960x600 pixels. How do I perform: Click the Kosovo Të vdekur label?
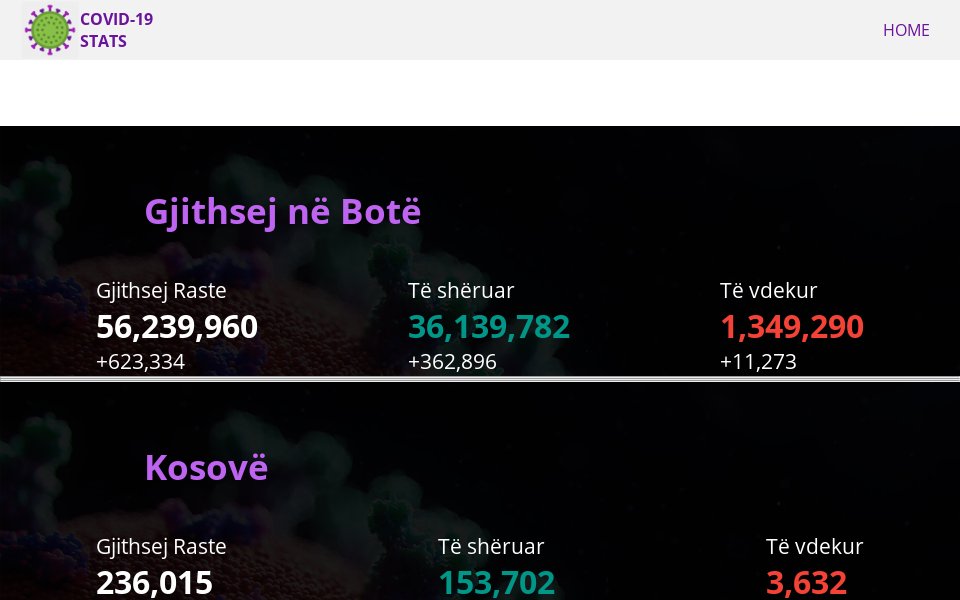(814, 547)
